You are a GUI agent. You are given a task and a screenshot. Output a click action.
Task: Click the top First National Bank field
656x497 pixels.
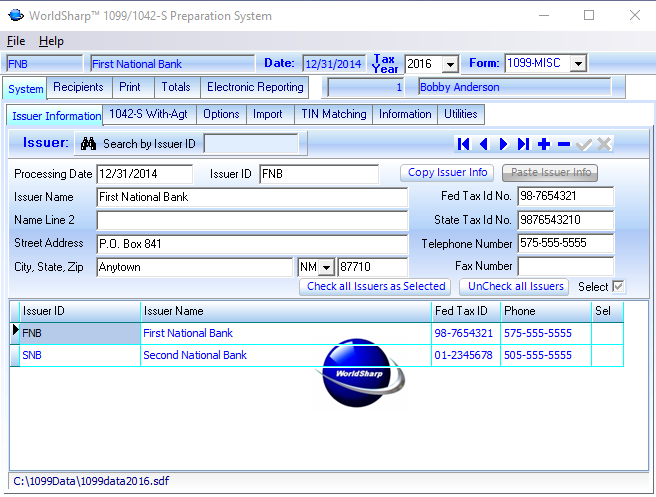click(x=172, y=64)
